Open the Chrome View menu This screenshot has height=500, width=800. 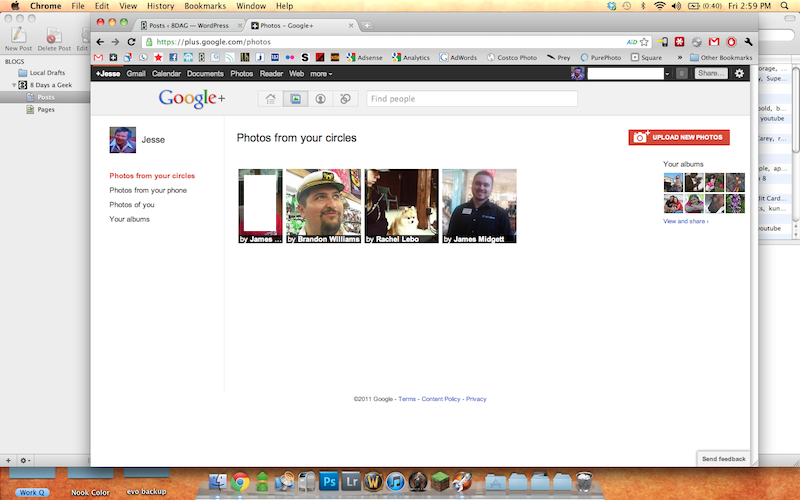click(128, 6)
